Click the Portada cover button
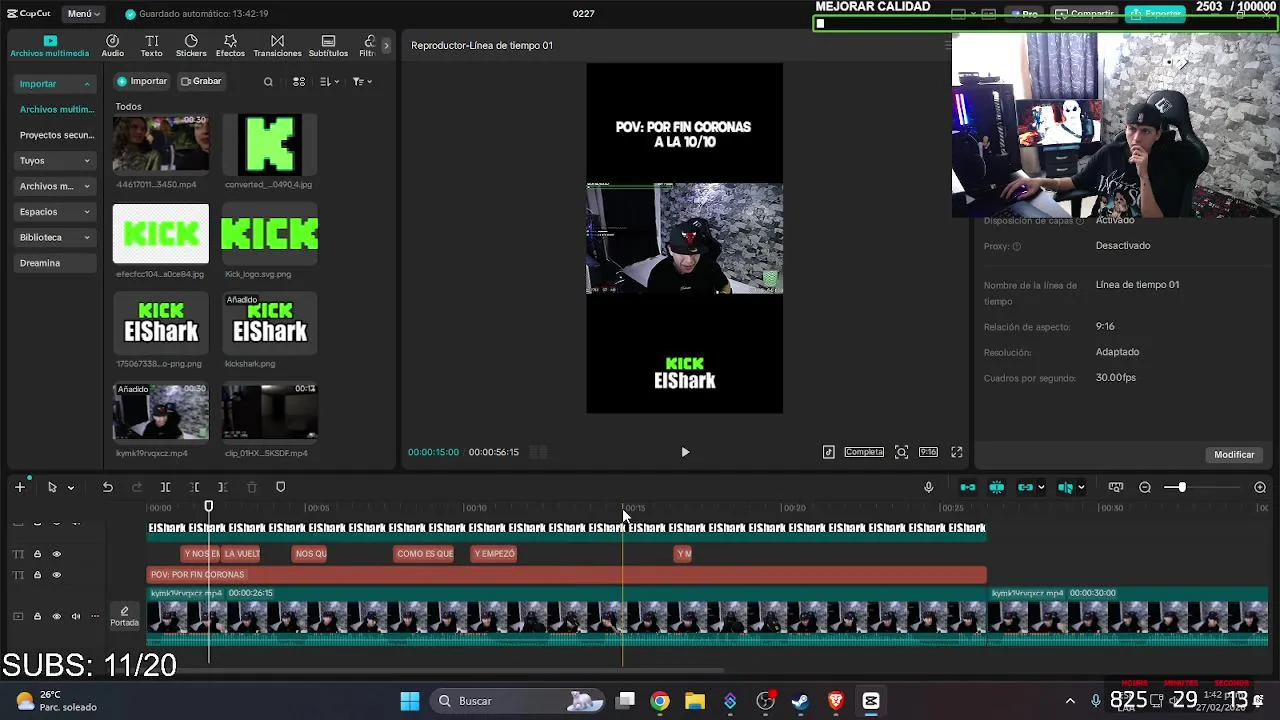Screen dimensions: 1280x720 124,616
